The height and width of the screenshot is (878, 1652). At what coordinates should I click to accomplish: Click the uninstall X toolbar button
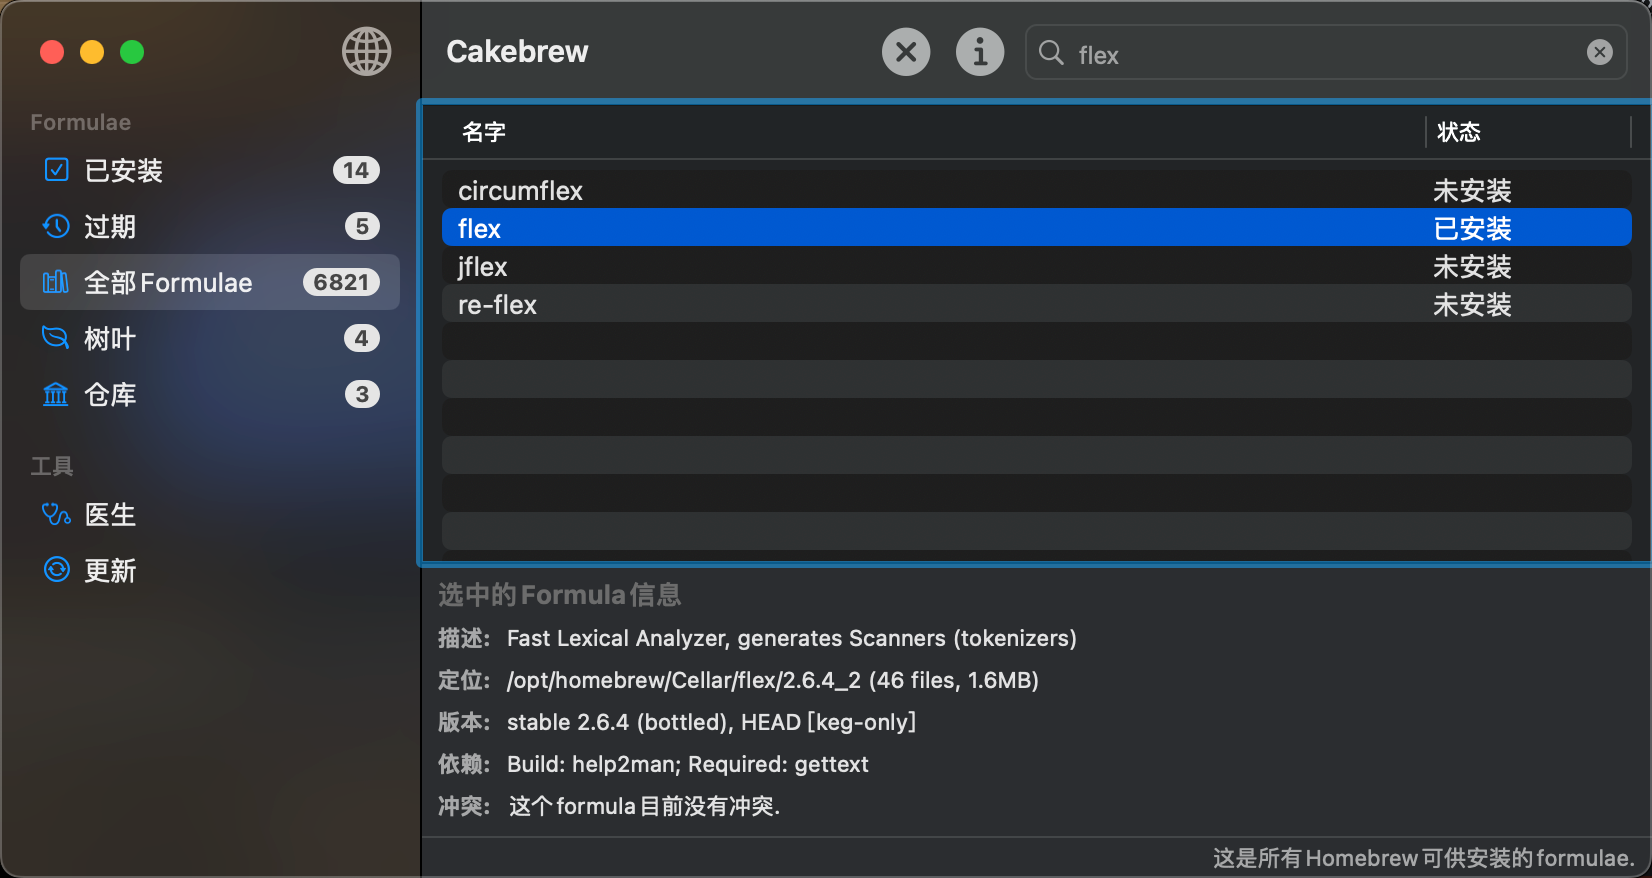(x=906, y=51)
